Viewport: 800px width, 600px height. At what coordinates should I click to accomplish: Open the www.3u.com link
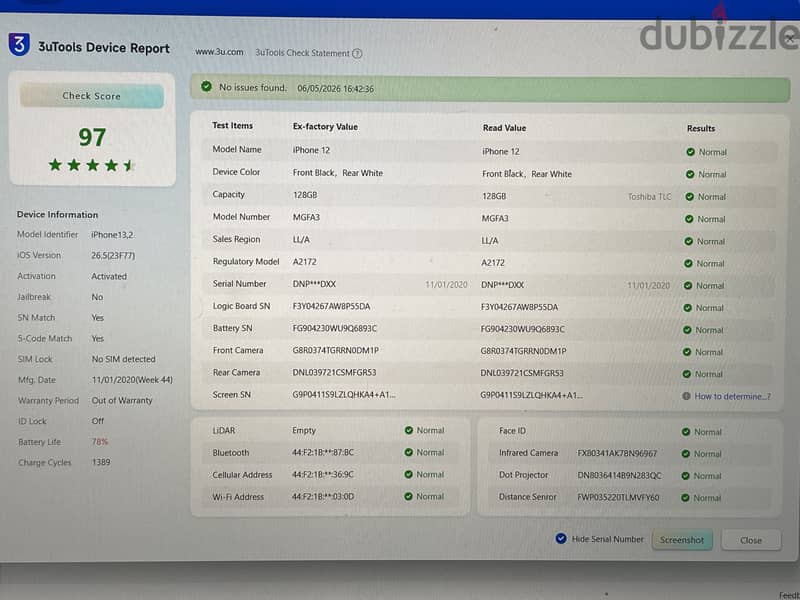[219, 52]
